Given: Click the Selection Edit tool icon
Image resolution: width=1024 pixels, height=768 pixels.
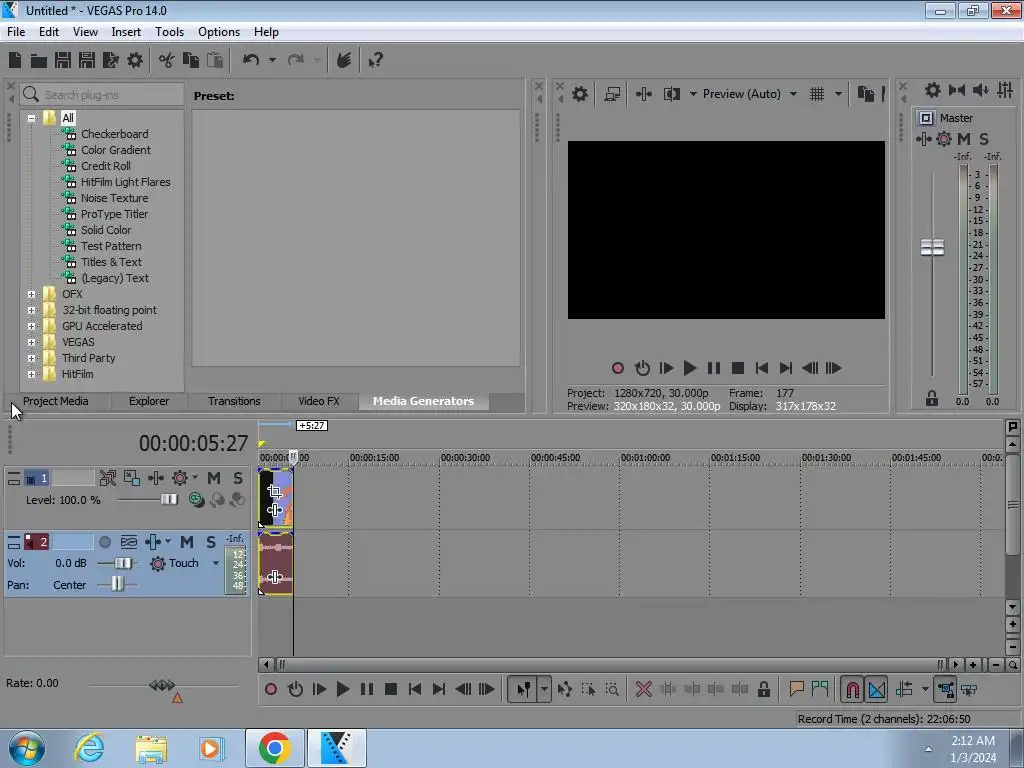Looking at the screenshot, I should pos(588,689).
